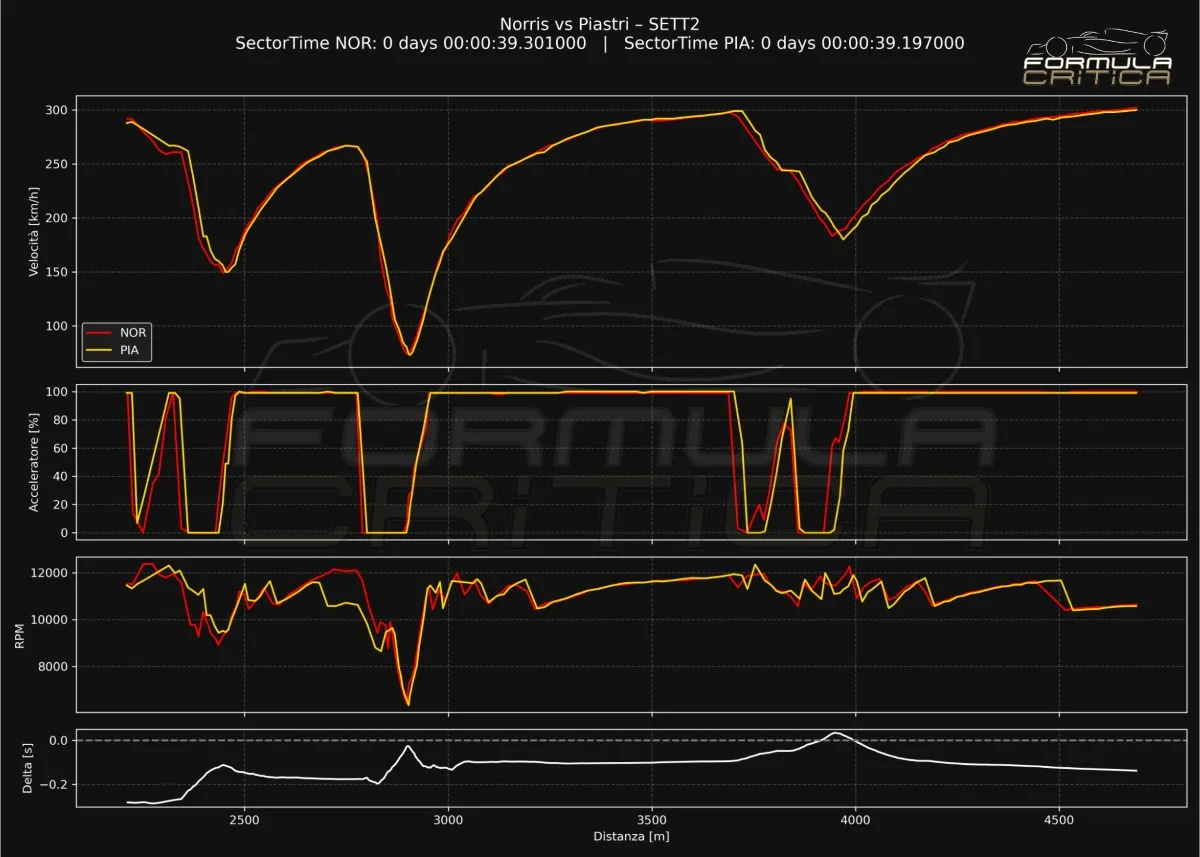Select the SectorTime NOR value text
This screenshot has height=857, width=1200.
click(410, 44)
